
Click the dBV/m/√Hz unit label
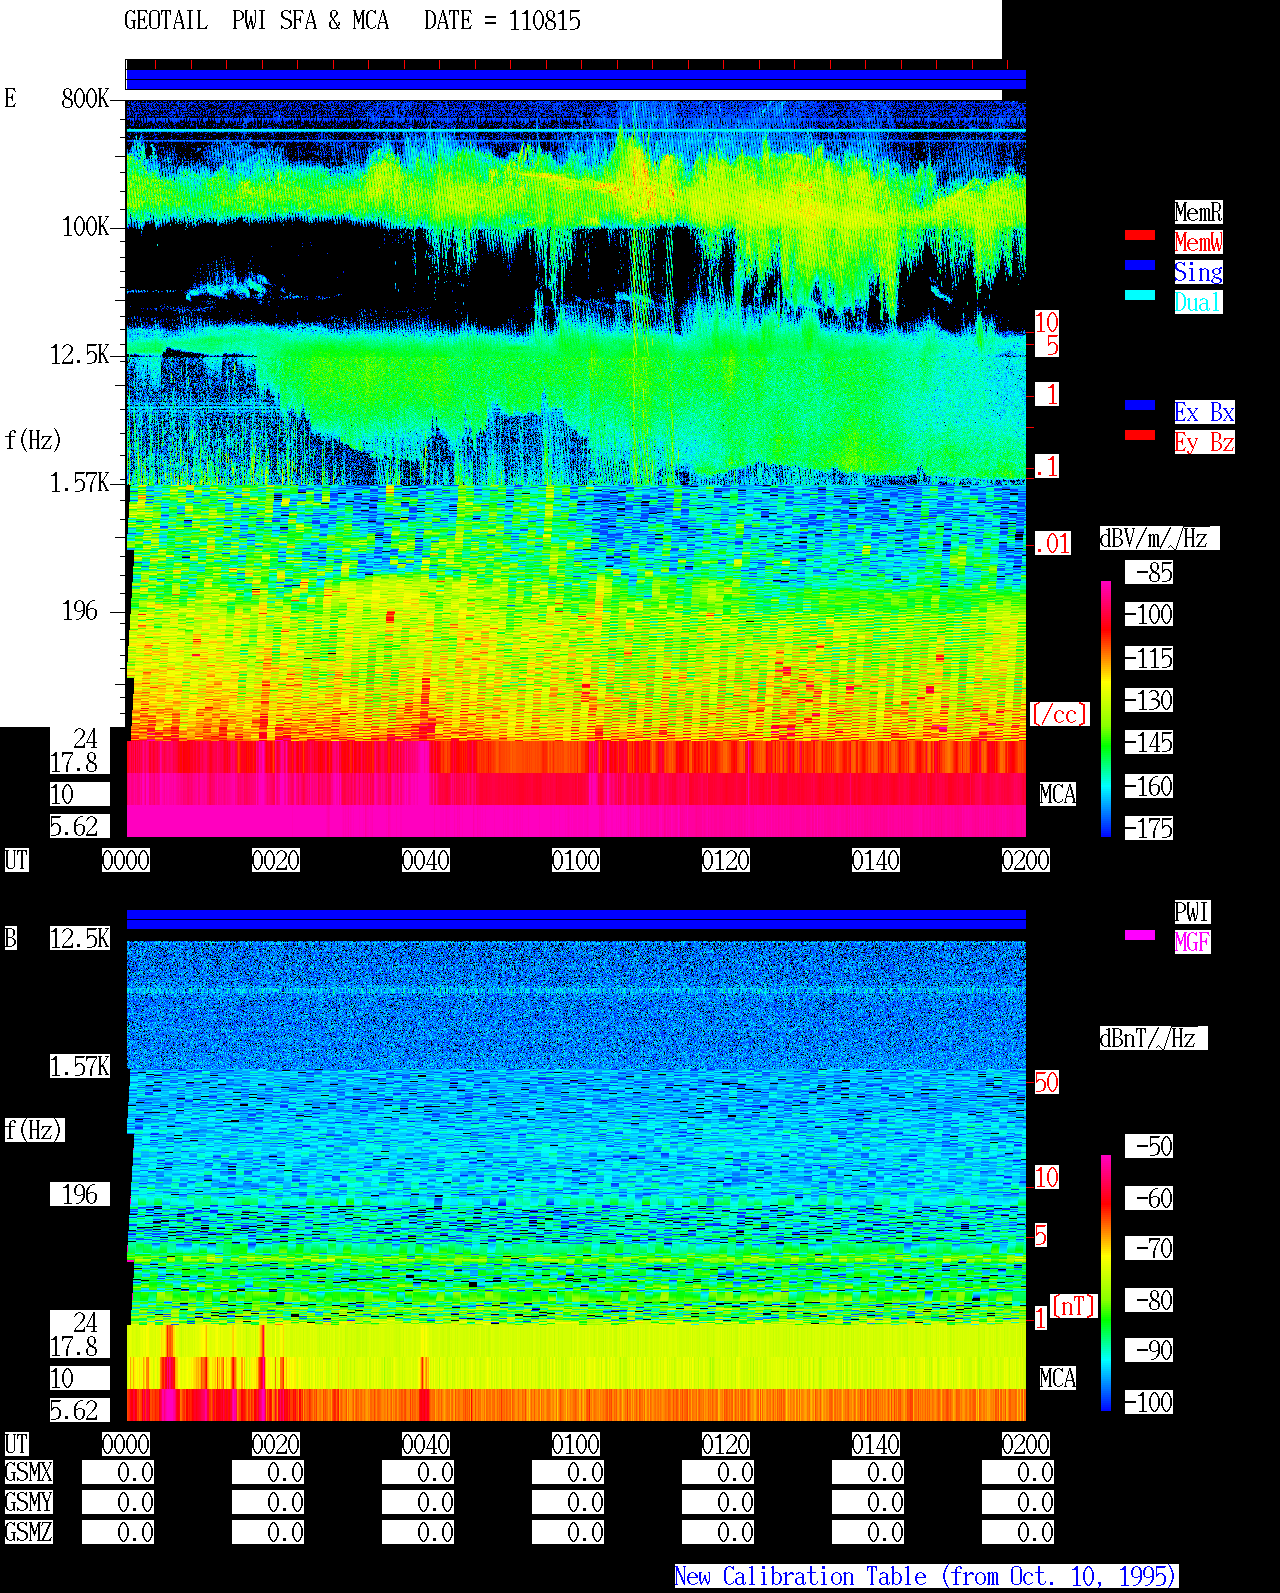[x=1159, y=538]
